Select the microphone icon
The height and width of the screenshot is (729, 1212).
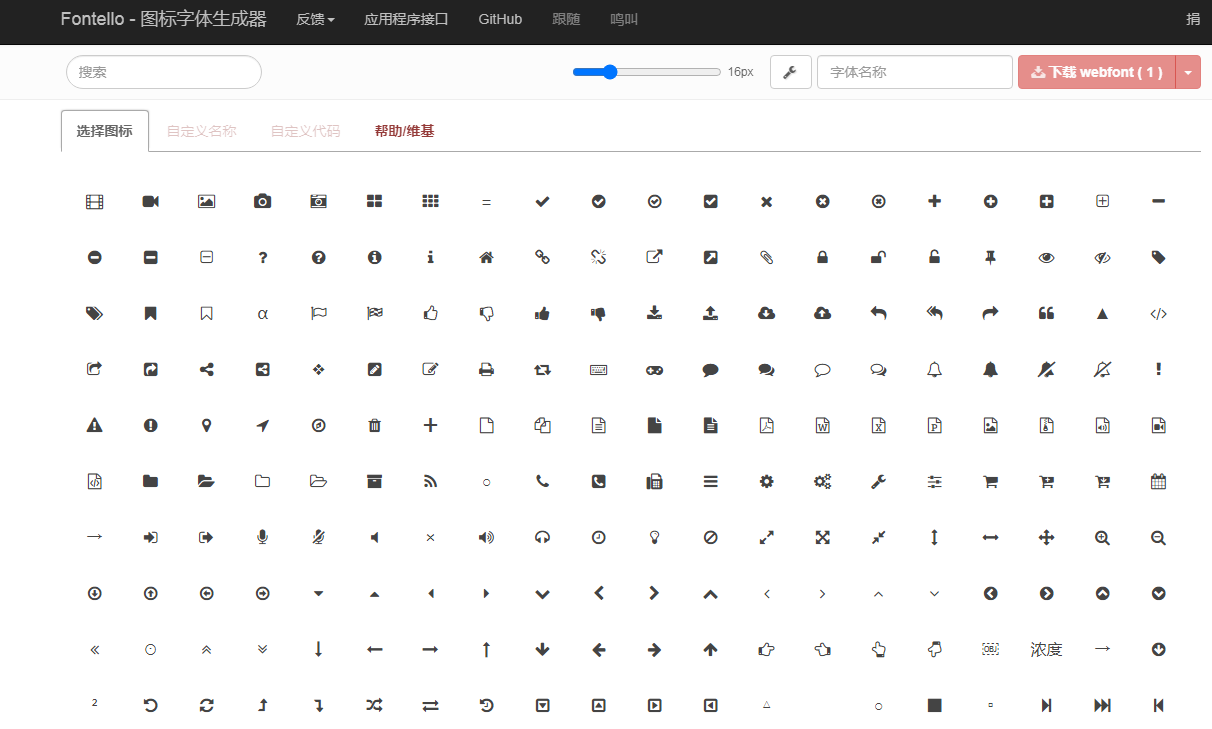click(263, 537)
